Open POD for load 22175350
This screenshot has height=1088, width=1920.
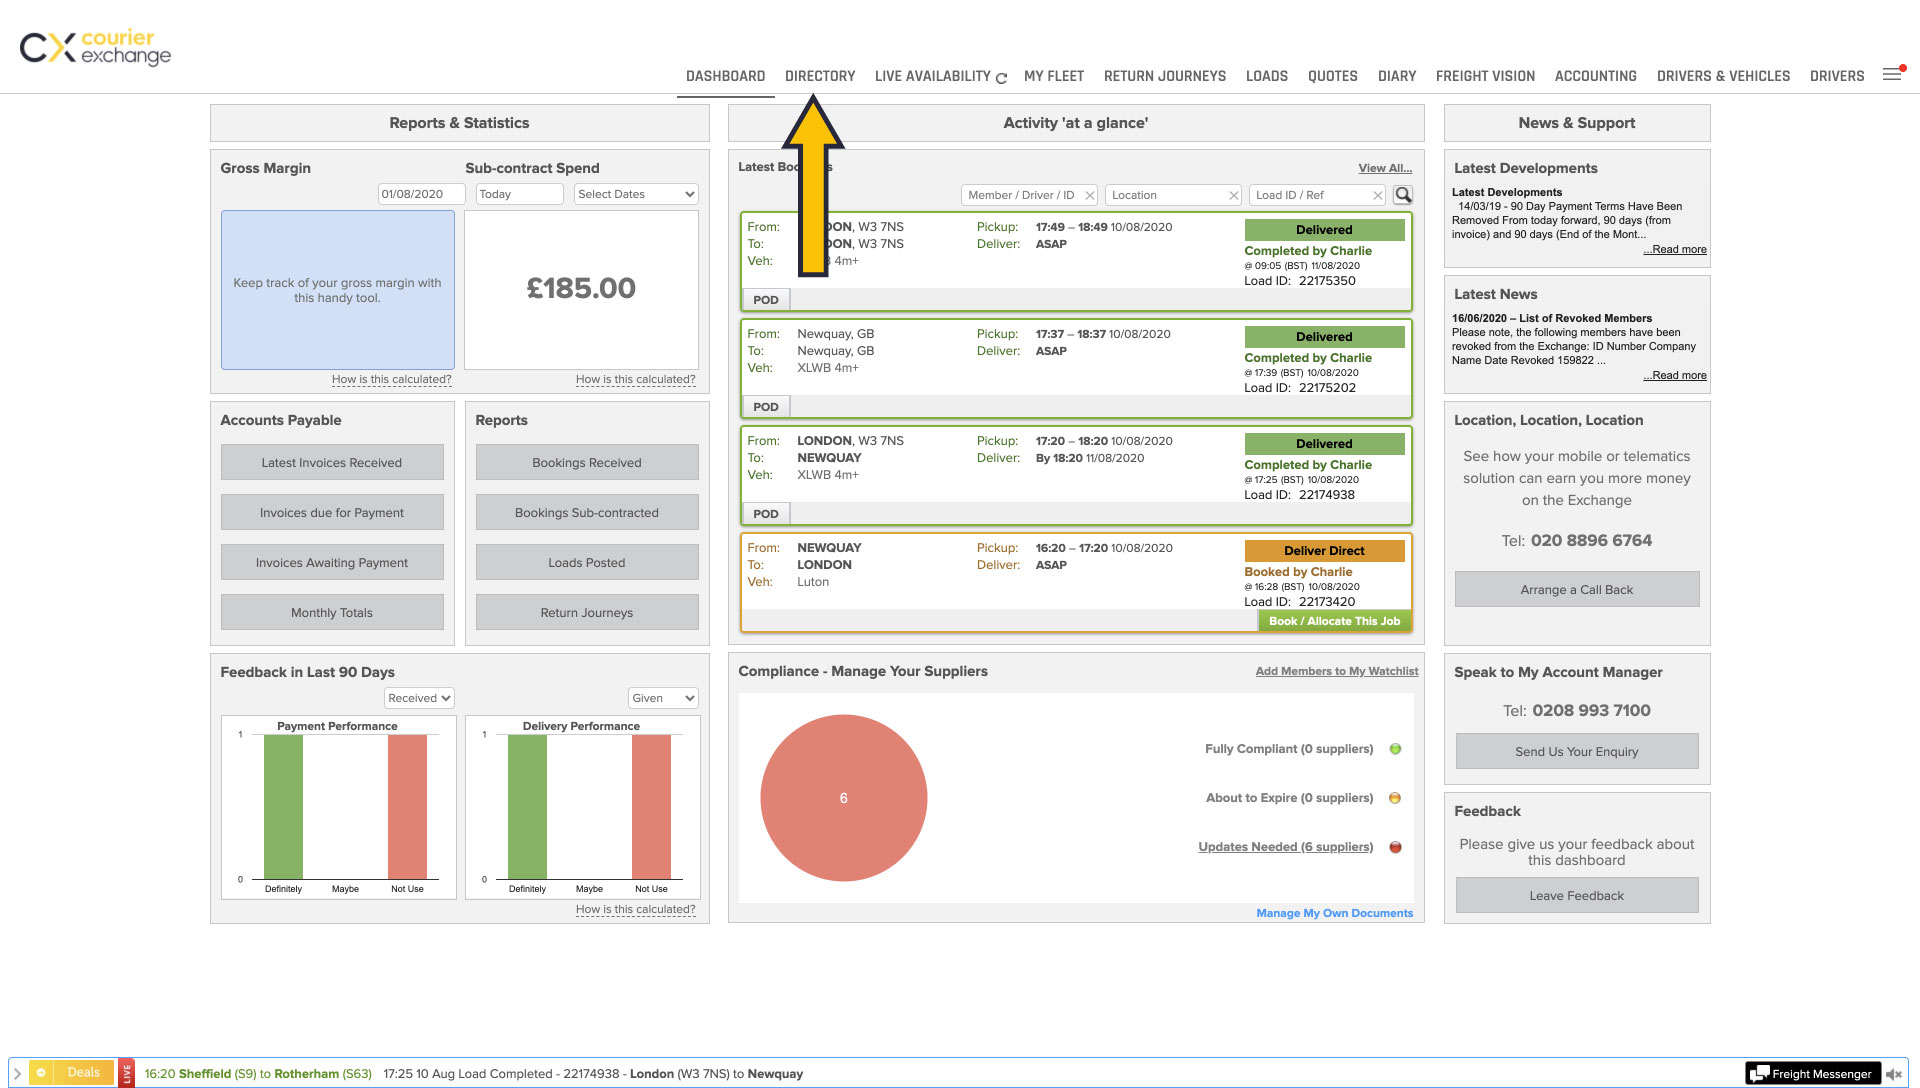pos(766,300)
